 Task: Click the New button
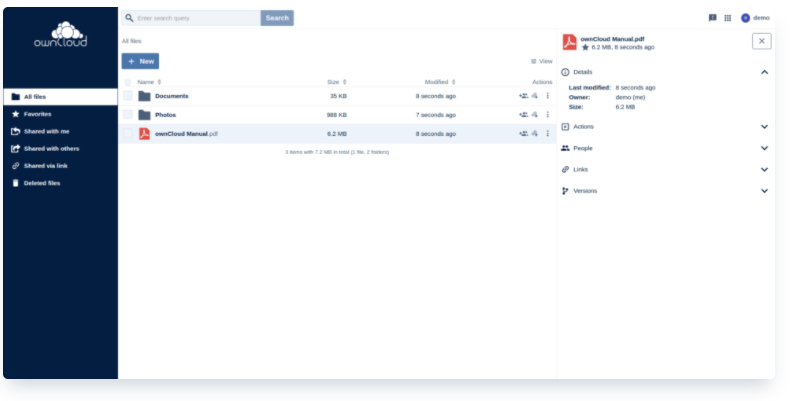pos(140,61)
